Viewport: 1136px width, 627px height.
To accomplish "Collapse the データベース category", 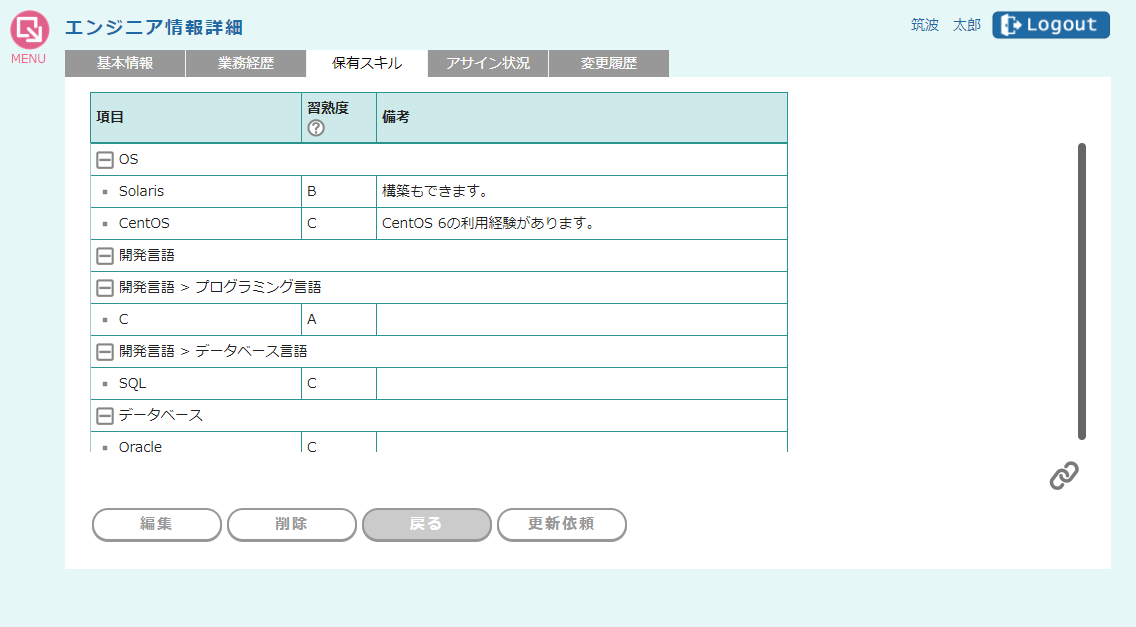I will point(105,416).
